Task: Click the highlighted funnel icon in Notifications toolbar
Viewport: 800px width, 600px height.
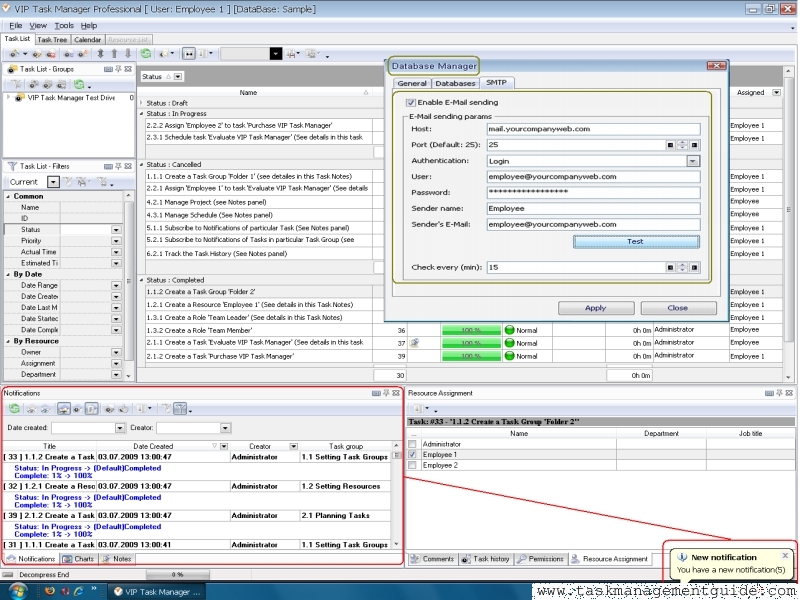Action: (180, 409)
